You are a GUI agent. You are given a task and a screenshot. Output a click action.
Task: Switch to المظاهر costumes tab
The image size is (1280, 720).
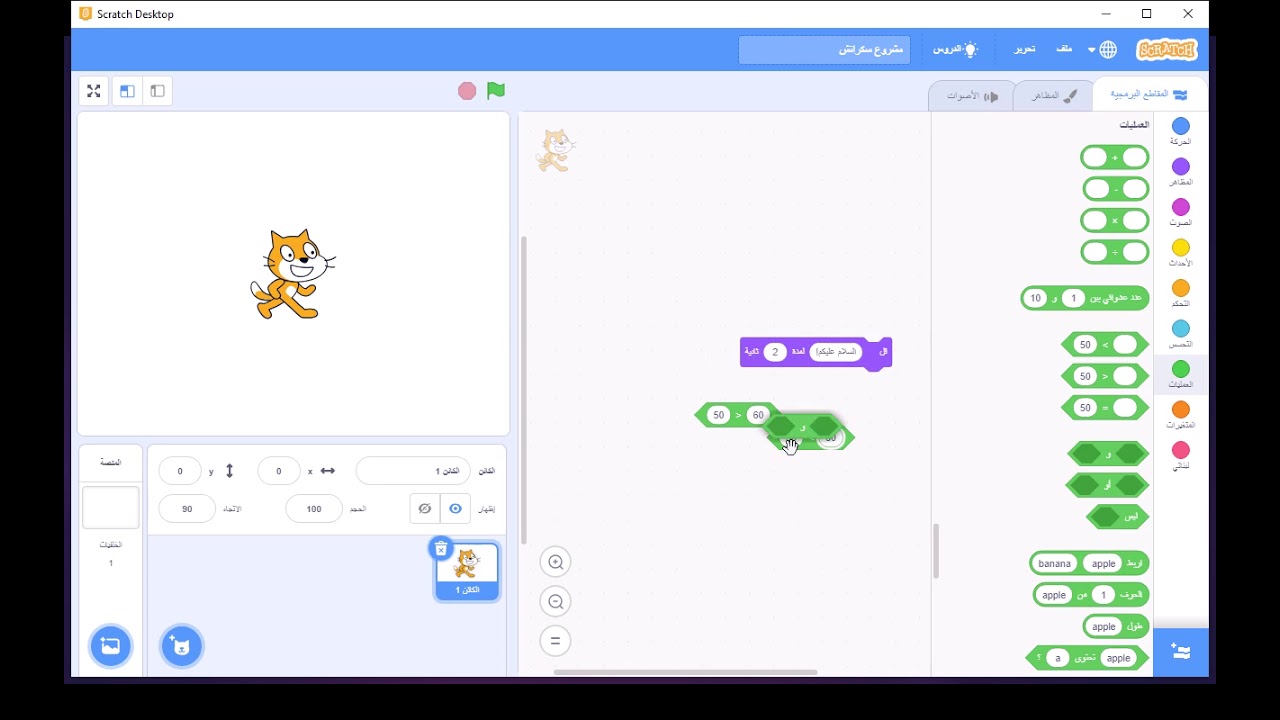click(1054, 96)
